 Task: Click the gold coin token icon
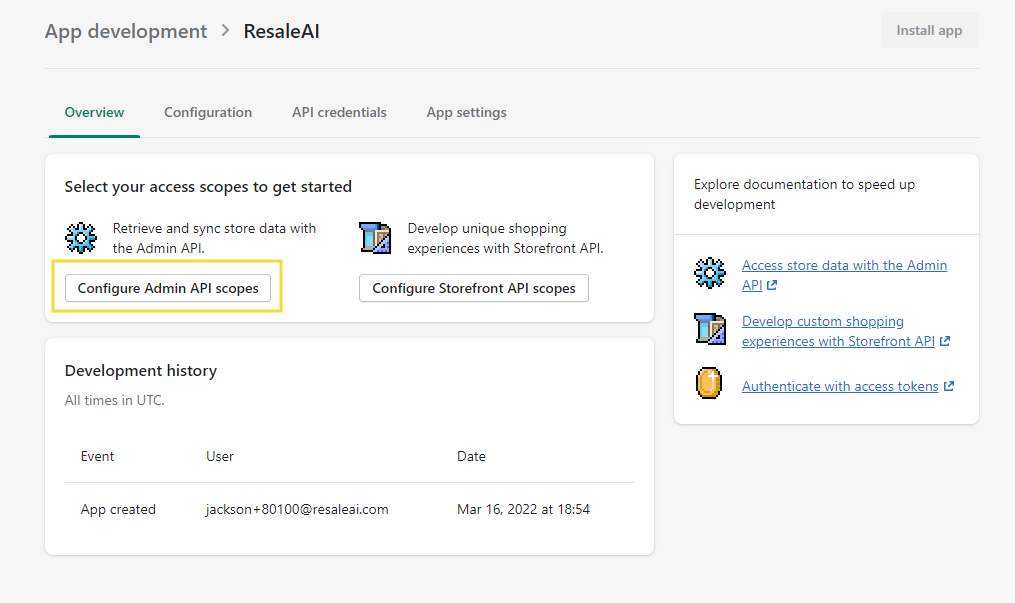click(x=709, y=383)
